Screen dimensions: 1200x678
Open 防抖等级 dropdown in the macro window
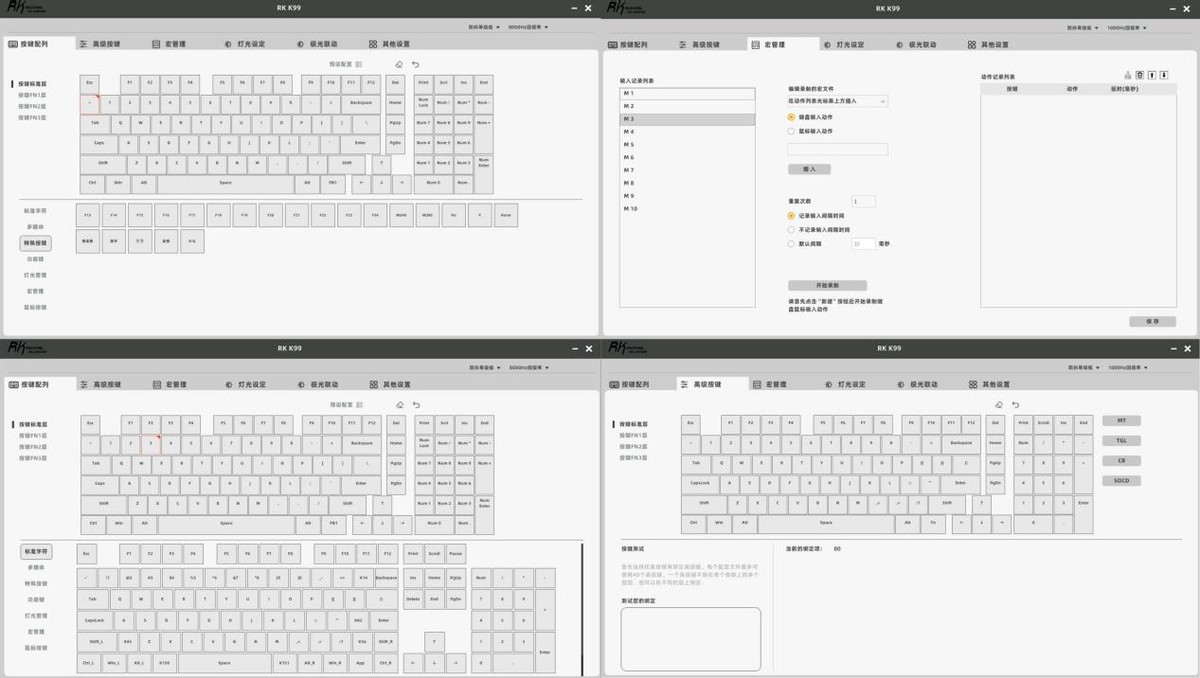[x=1081, y=28]
